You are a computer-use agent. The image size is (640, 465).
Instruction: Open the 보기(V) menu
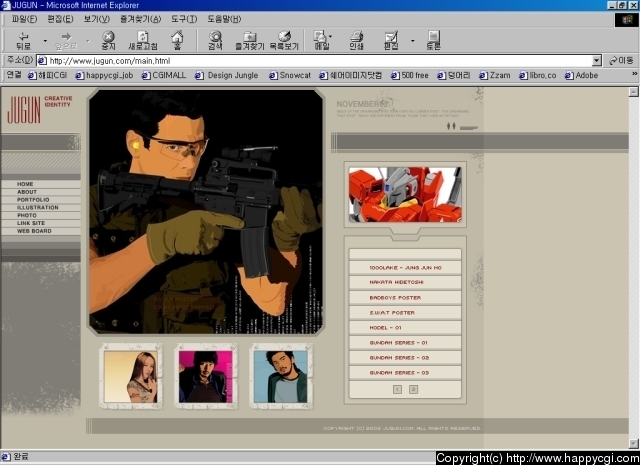[x=97, y=19]
